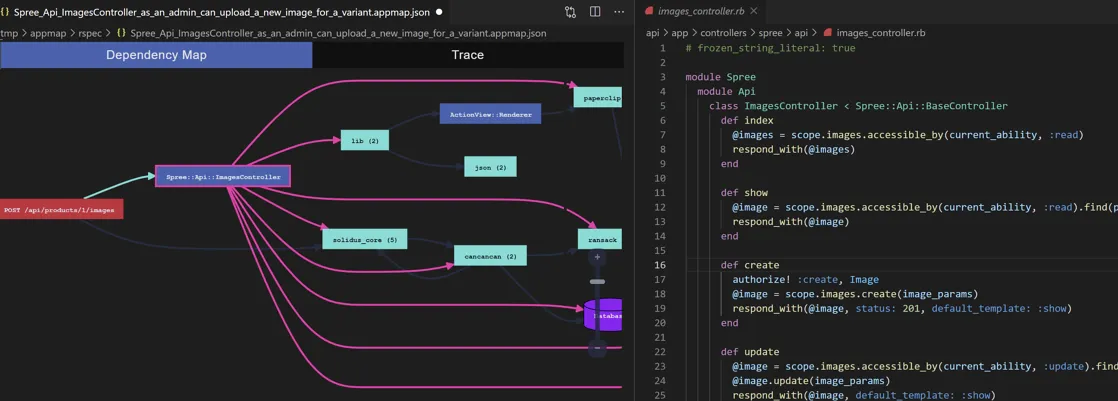
Task: Close the images_controller.rb tab
Action: (x=754, y=11)
